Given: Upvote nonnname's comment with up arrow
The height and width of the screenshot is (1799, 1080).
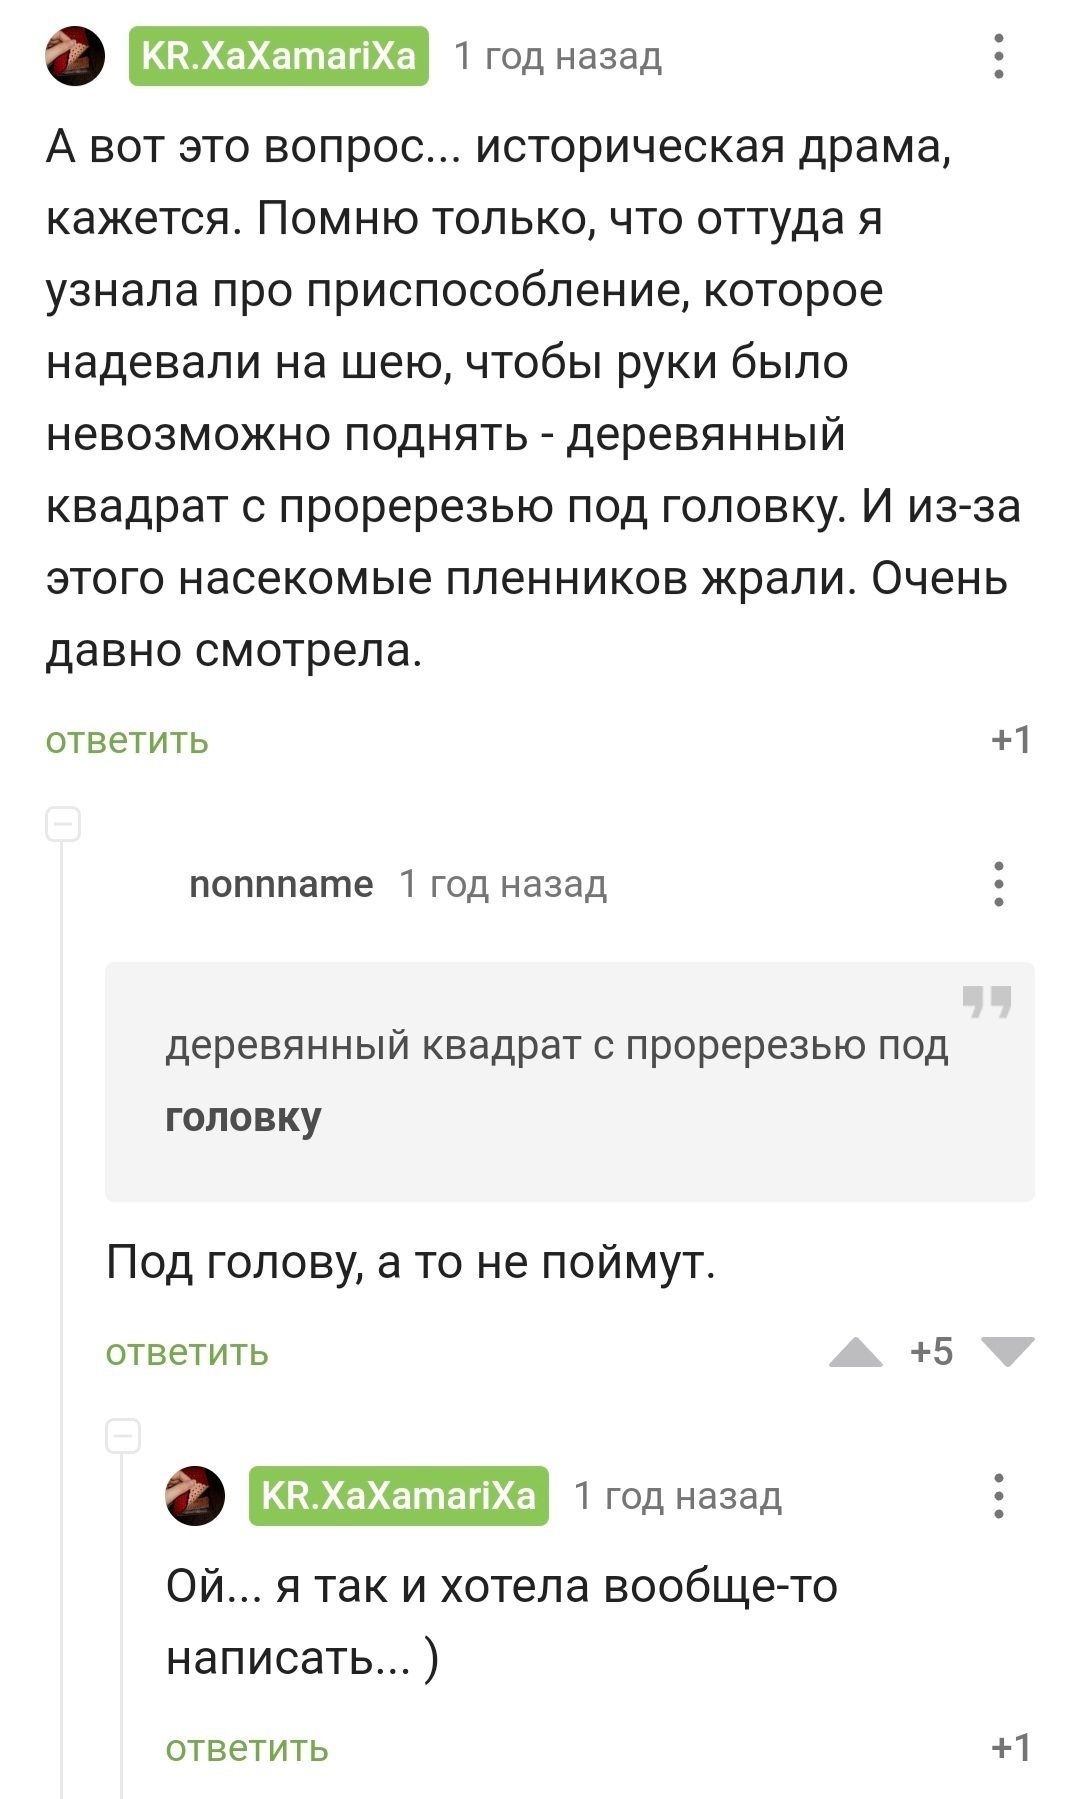Looking at the screenshot, I should coord(856,1352).
